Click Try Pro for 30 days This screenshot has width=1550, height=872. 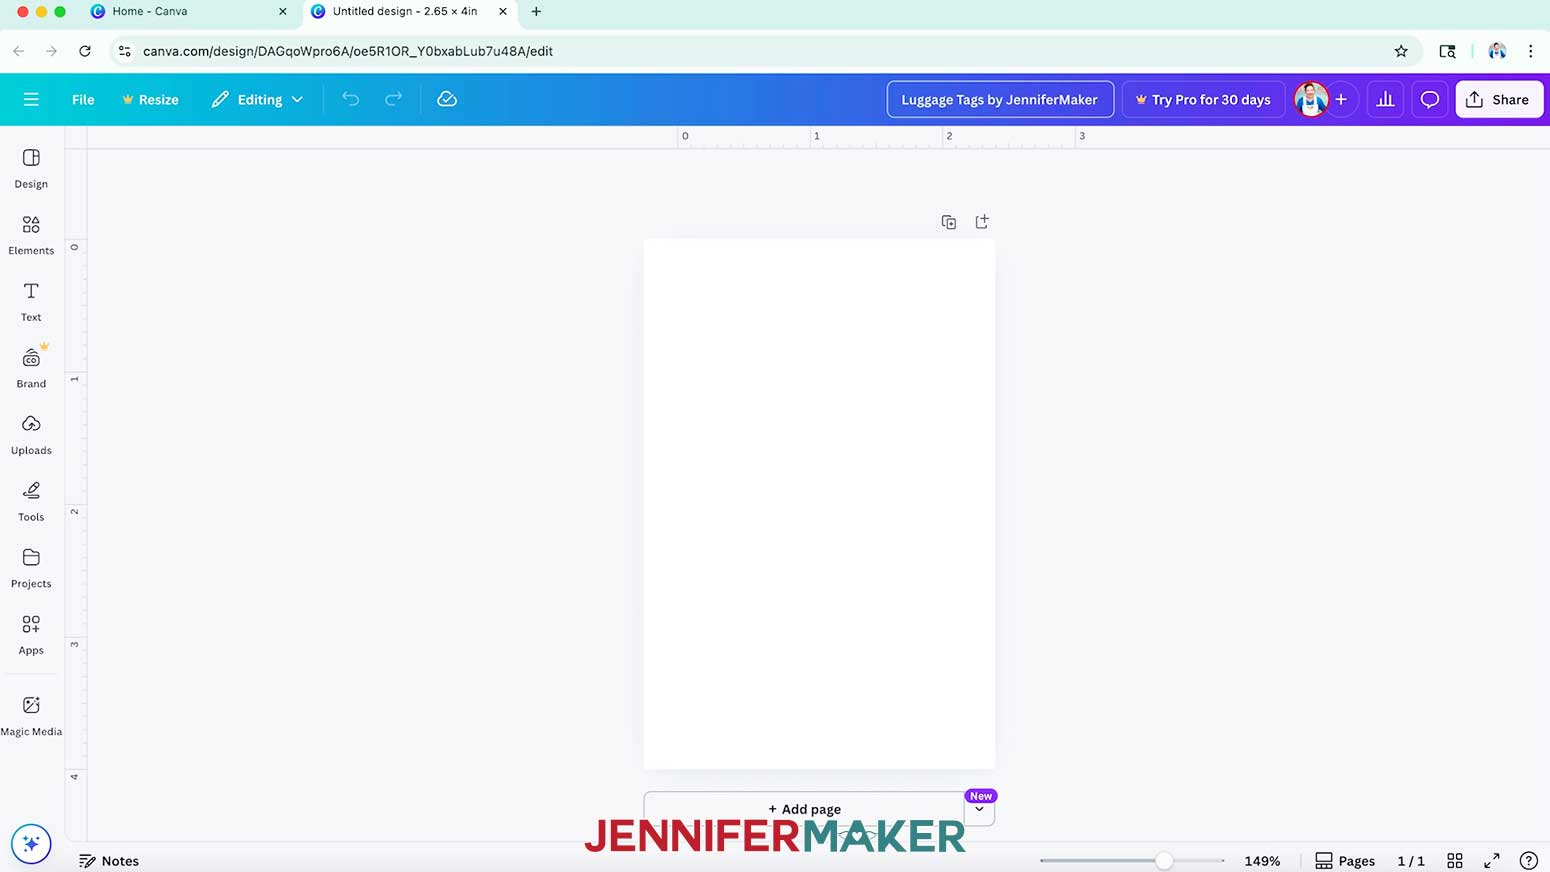coord(1203,99)
